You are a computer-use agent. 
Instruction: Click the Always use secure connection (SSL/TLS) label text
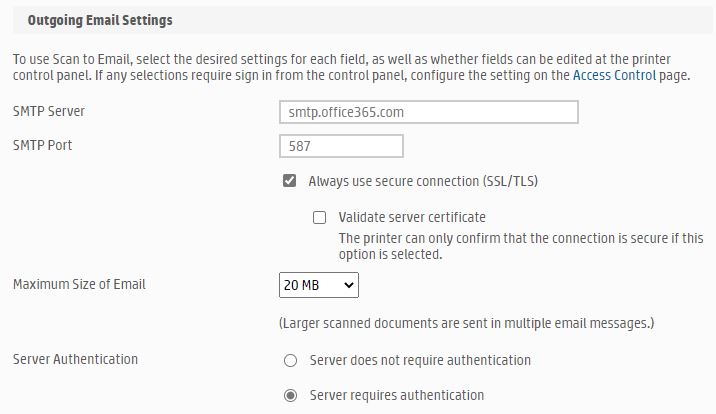(424, 181)
